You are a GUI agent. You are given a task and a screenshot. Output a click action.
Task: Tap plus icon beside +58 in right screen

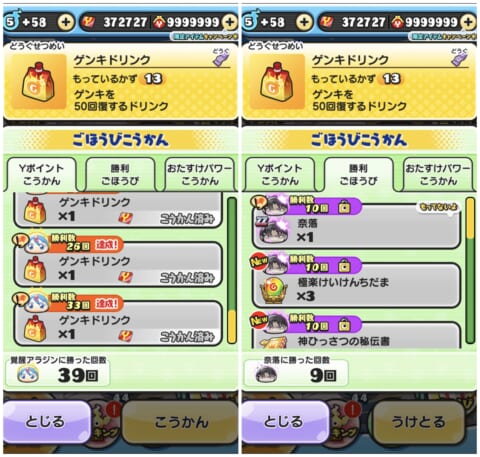pos(304,22)
